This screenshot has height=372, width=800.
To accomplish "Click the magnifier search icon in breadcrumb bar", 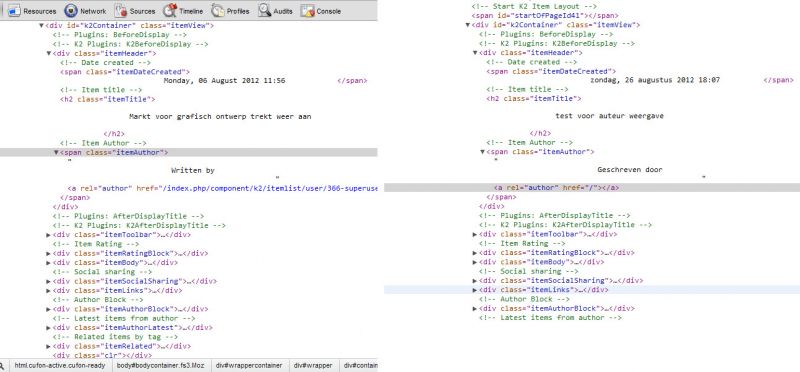I will [2, 365].
